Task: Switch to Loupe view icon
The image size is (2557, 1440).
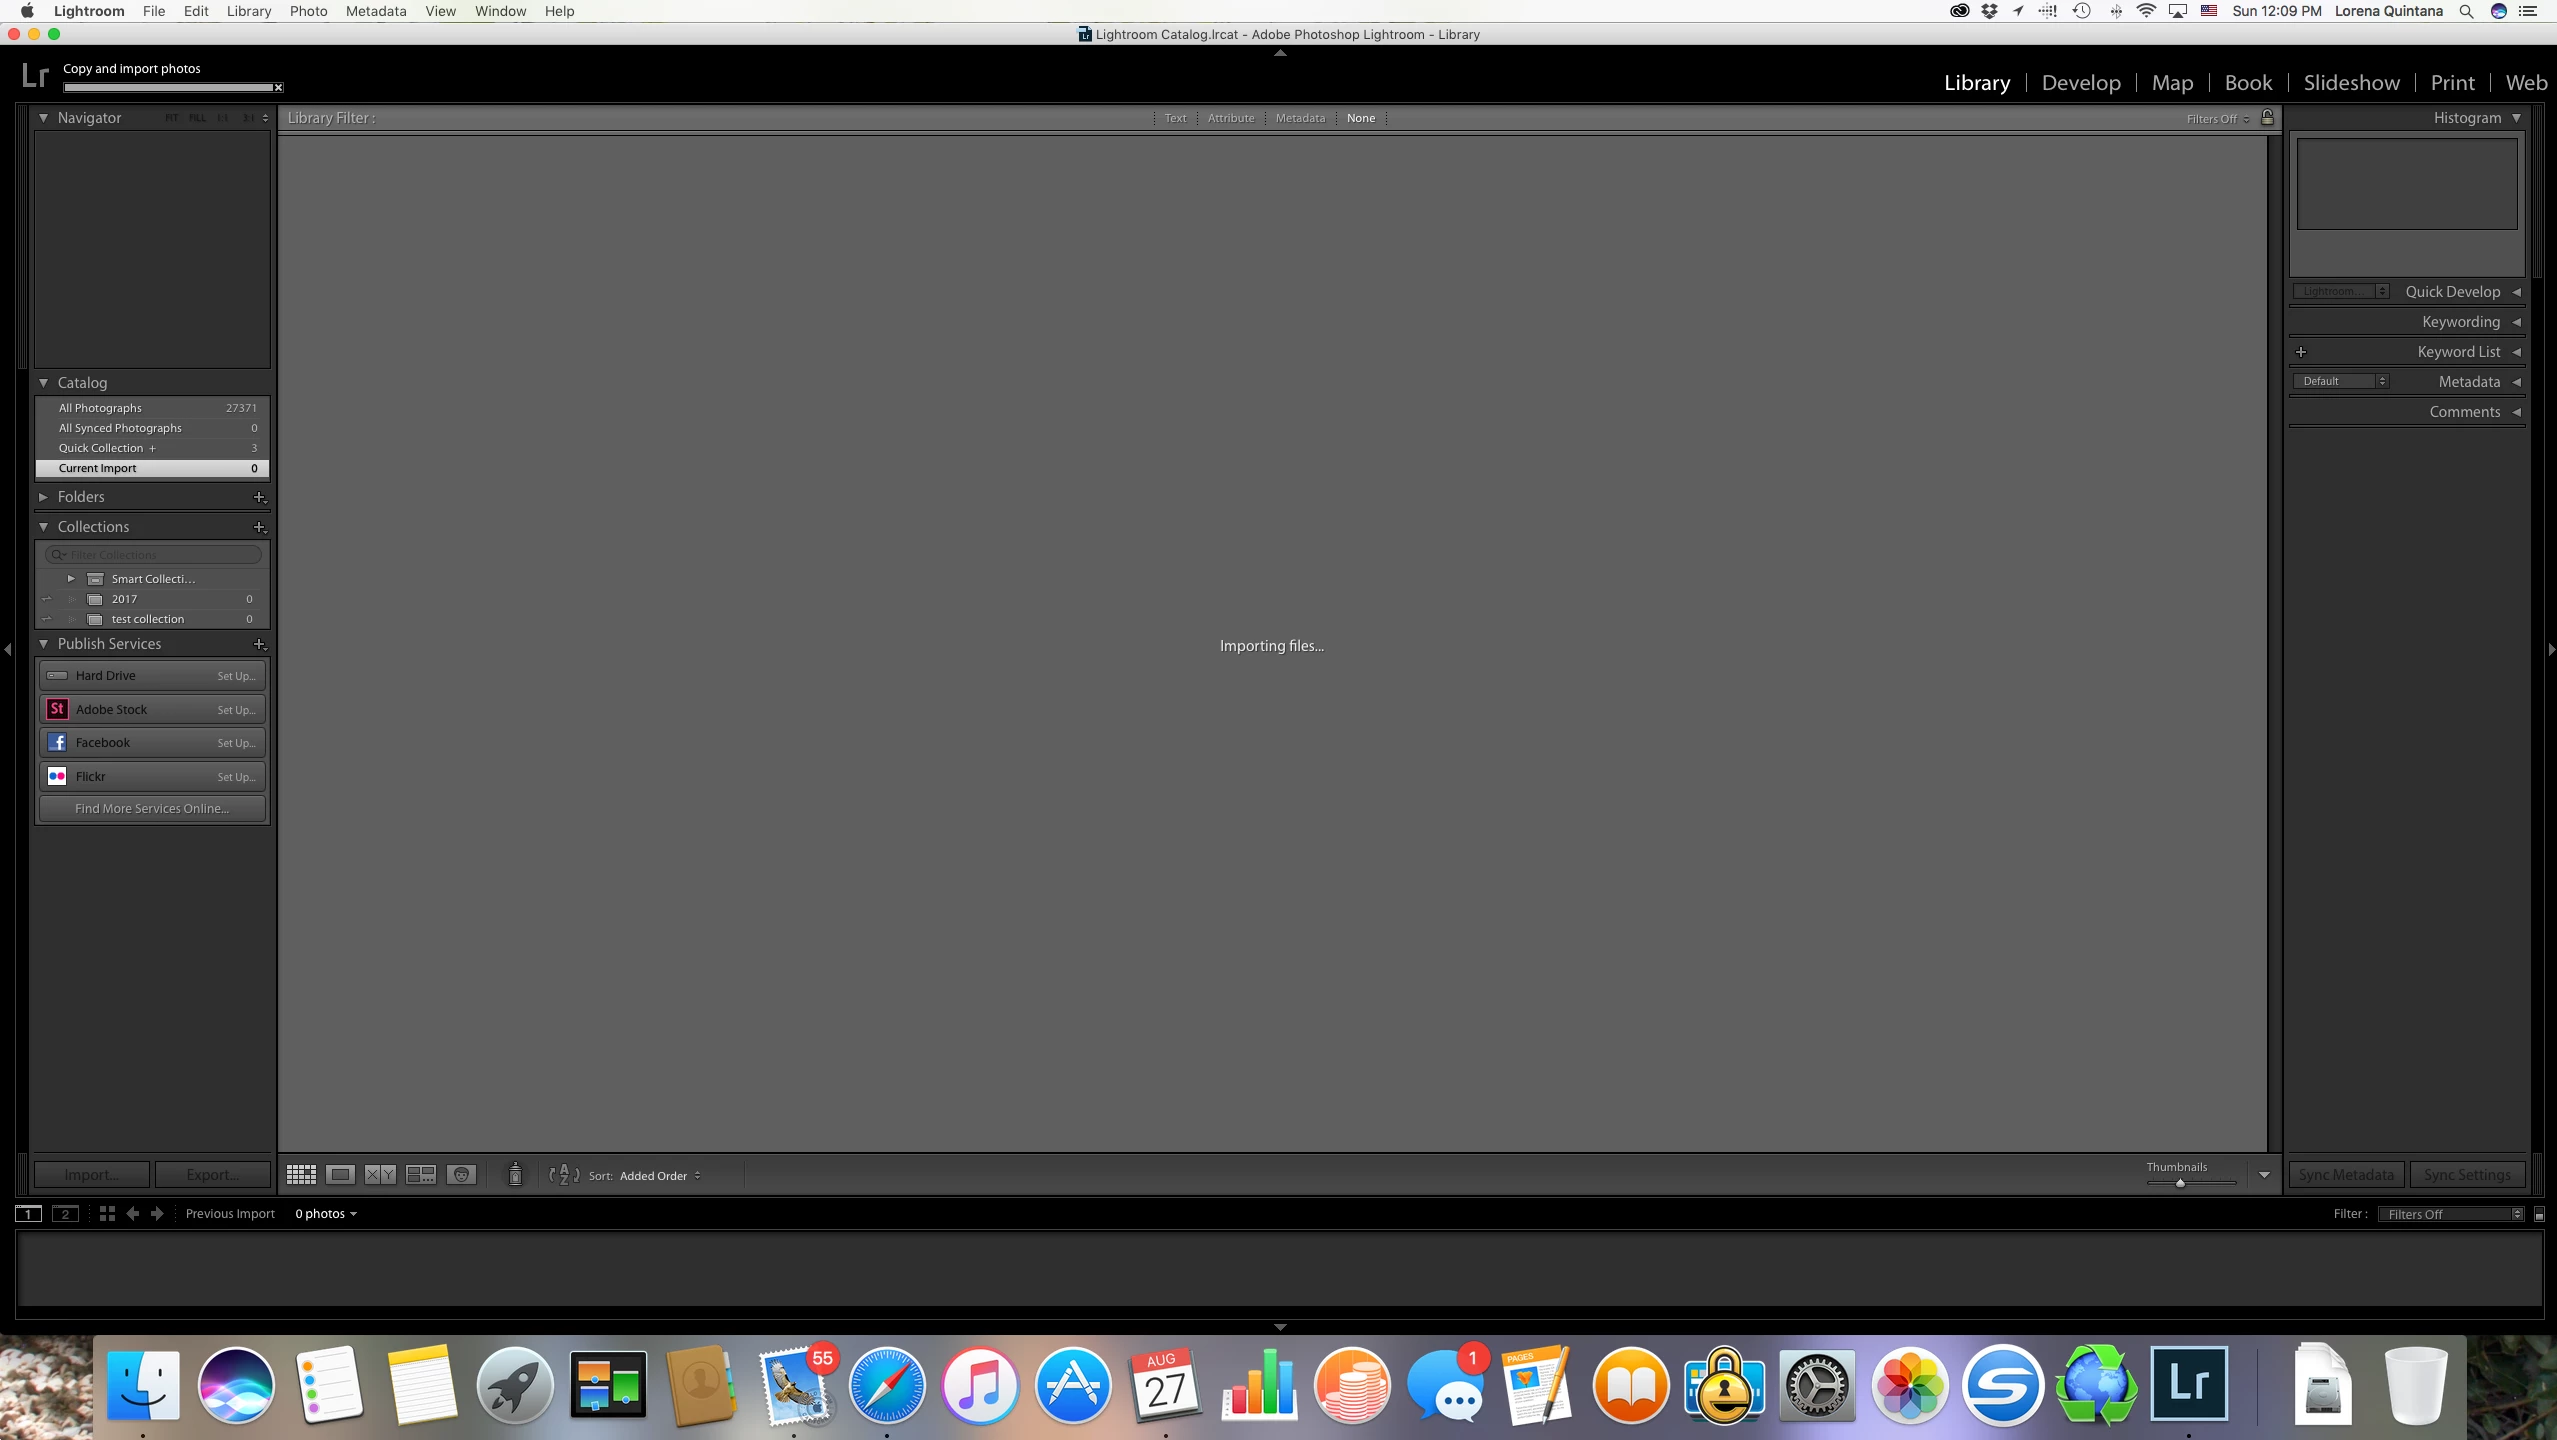Action: pos(340,1175)
